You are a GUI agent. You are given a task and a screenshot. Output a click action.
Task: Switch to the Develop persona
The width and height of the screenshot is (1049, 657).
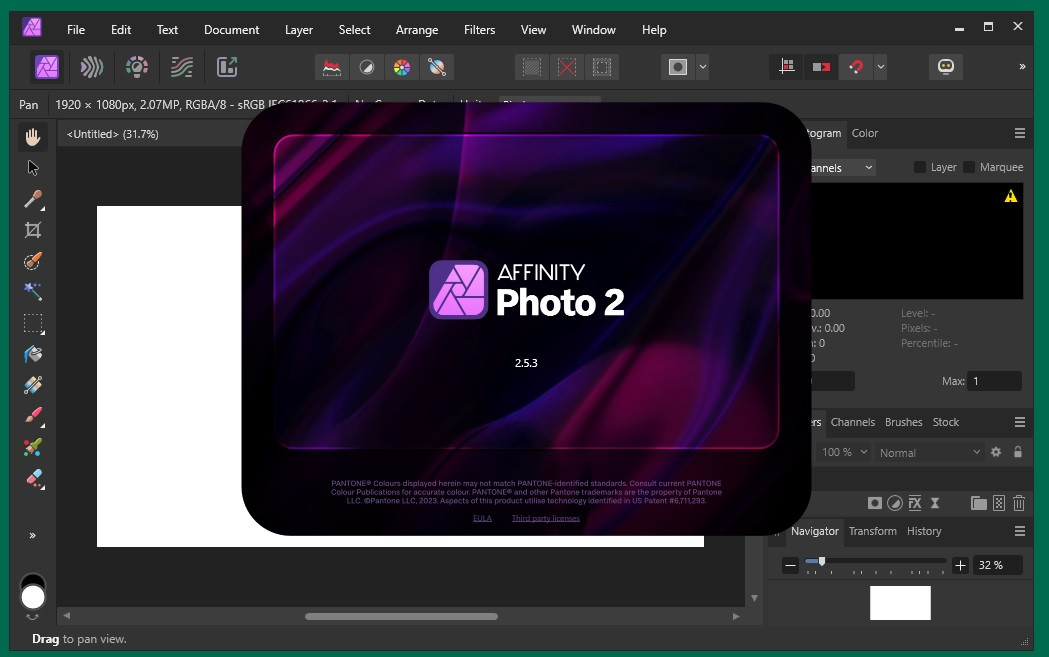(136, 67)
